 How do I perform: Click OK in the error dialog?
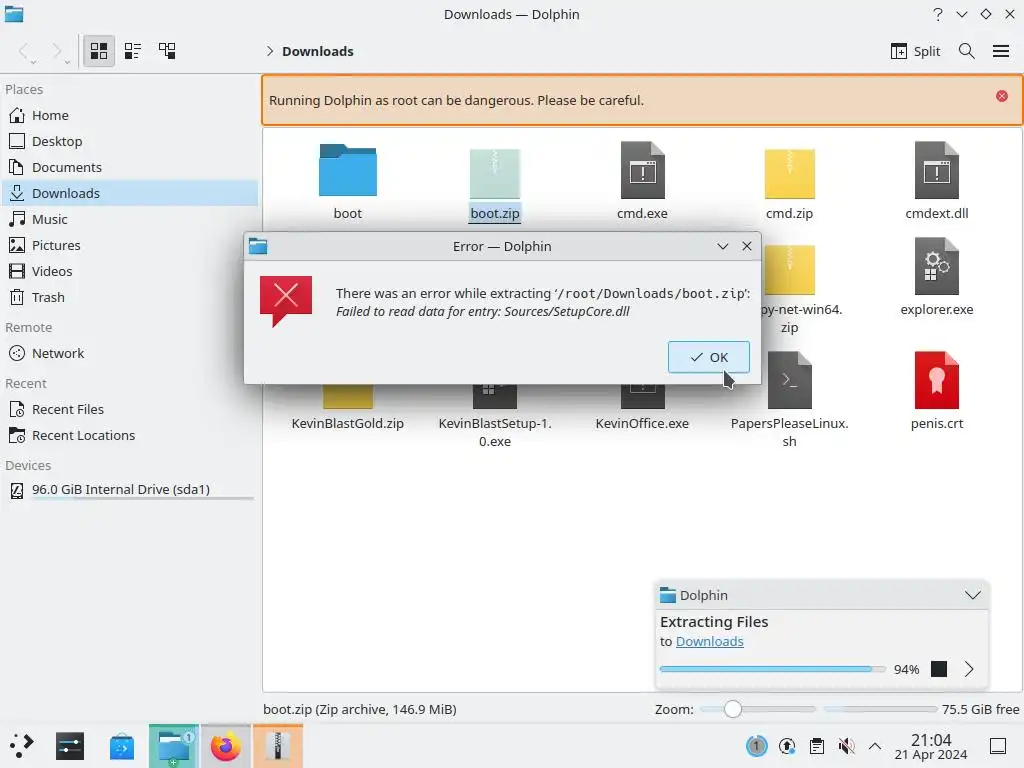pyautogui.click(x=709, y=357)
